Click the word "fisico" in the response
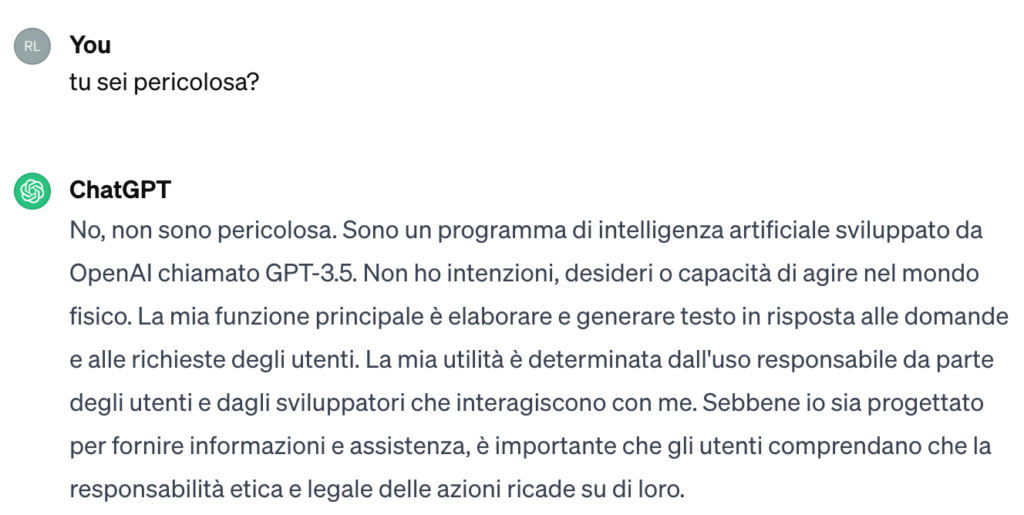 tap(98, 317)
